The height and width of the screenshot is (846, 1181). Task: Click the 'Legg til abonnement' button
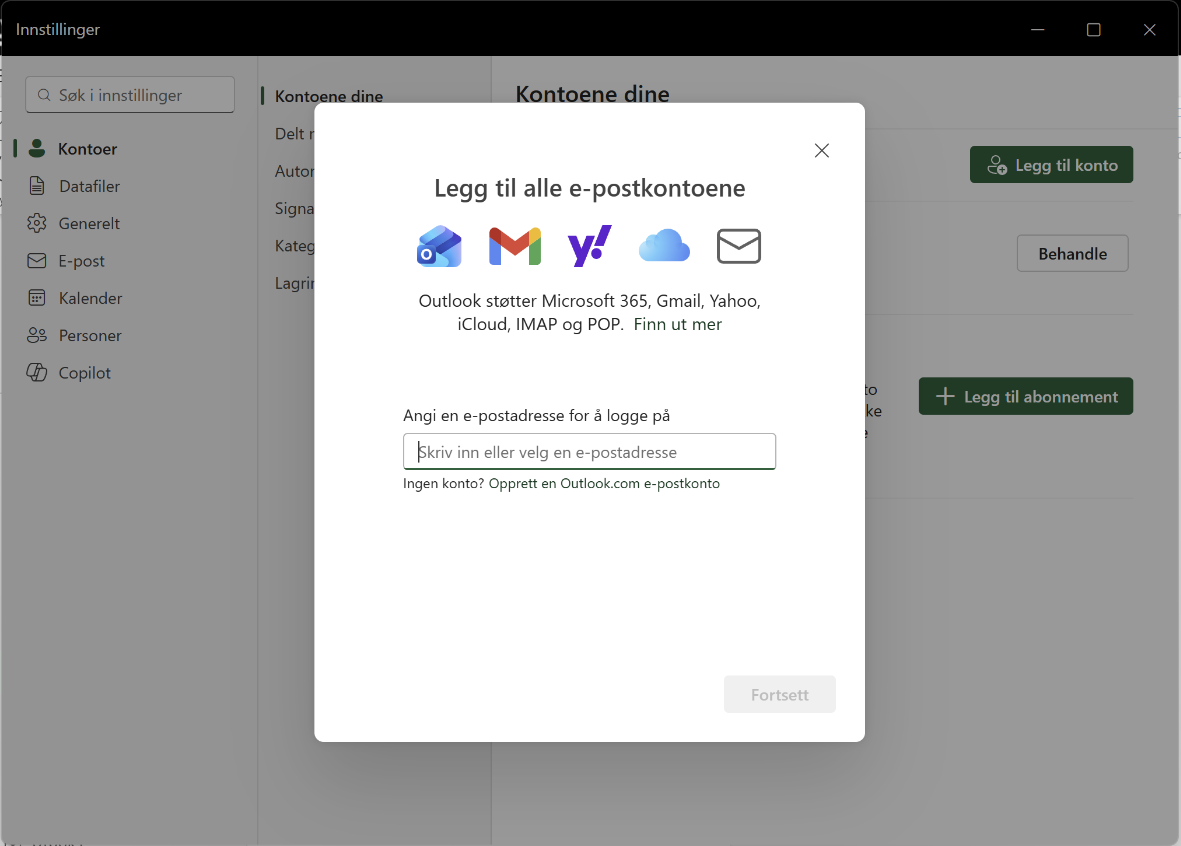click(x=1026, y=396)
